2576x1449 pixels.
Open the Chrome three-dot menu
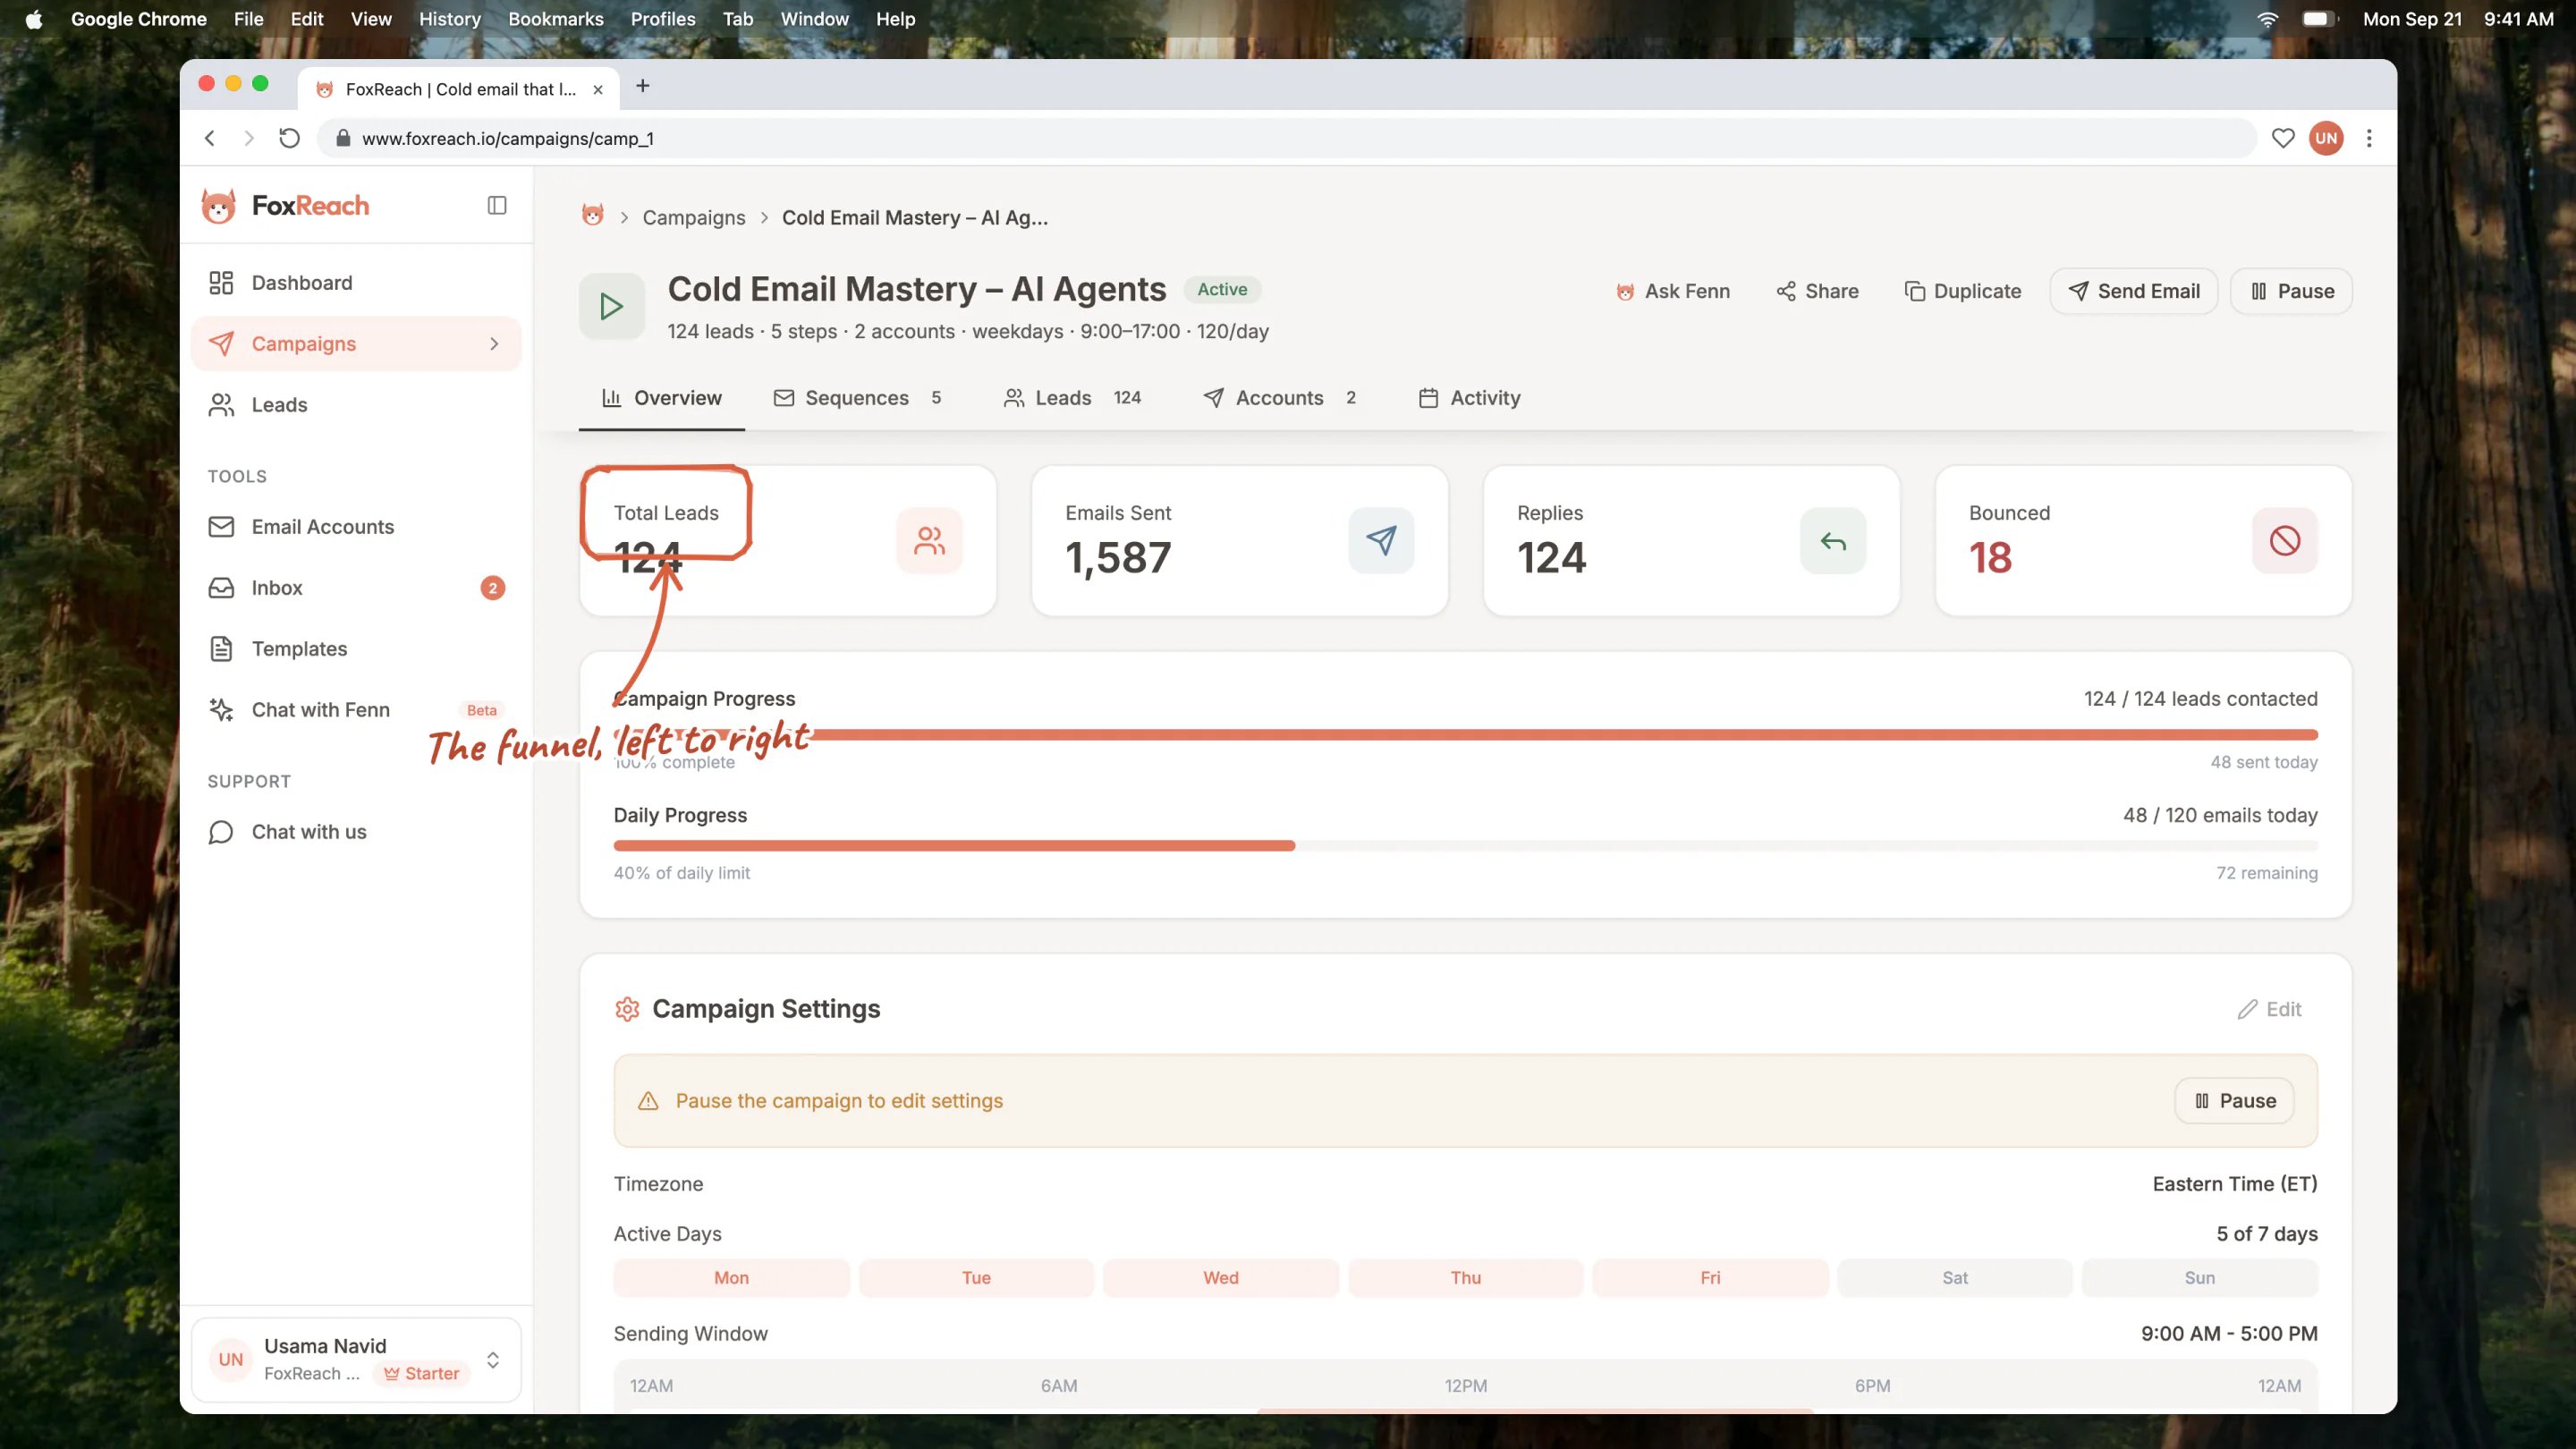(2368, 138)
